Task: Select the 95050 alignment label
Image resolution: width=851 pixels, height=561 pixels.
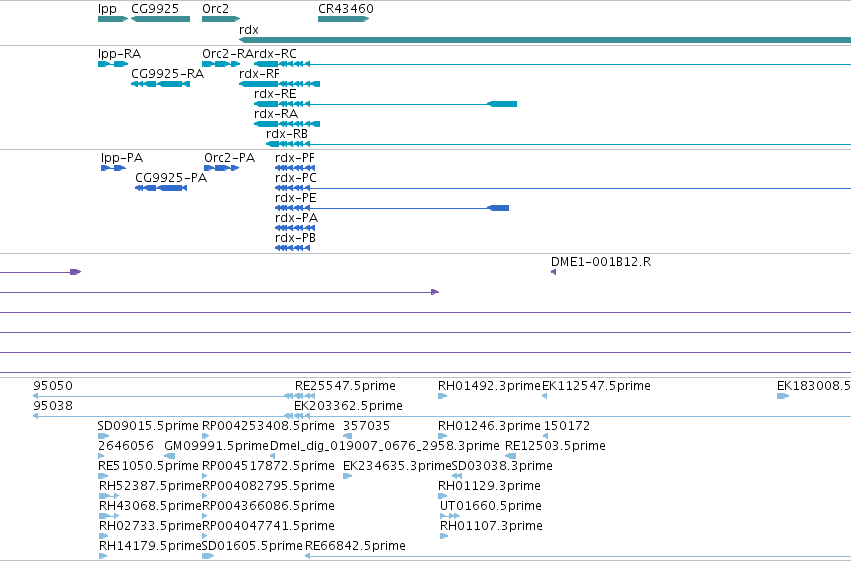Action: pyautogui.click(x=53, y=386)
